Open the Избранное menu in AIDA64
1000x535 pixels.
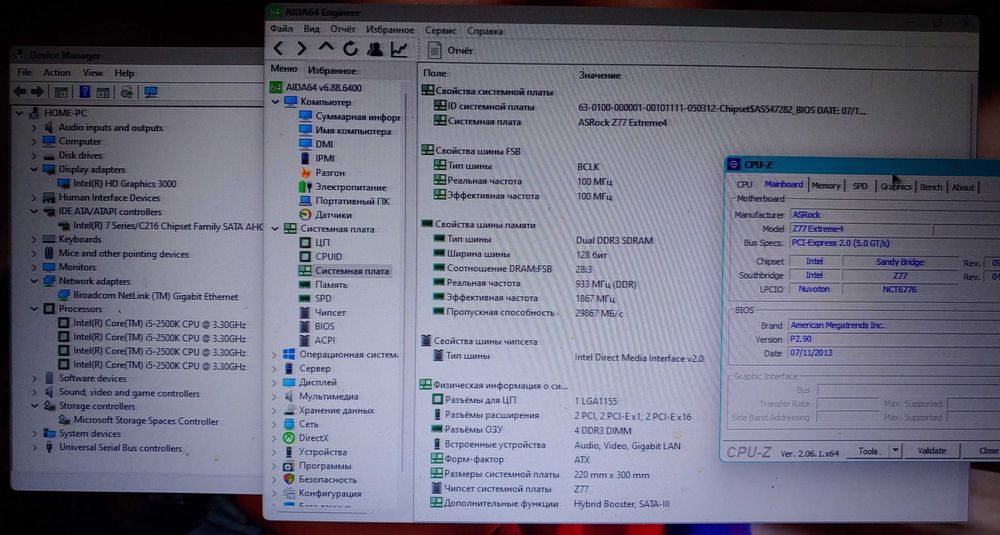pos(390,30)
